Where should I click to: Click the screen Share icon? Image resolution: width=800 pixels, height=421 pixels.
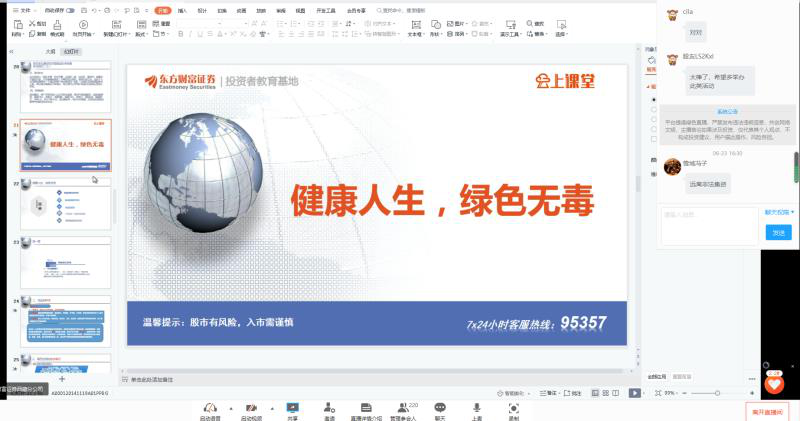(292, 407)
